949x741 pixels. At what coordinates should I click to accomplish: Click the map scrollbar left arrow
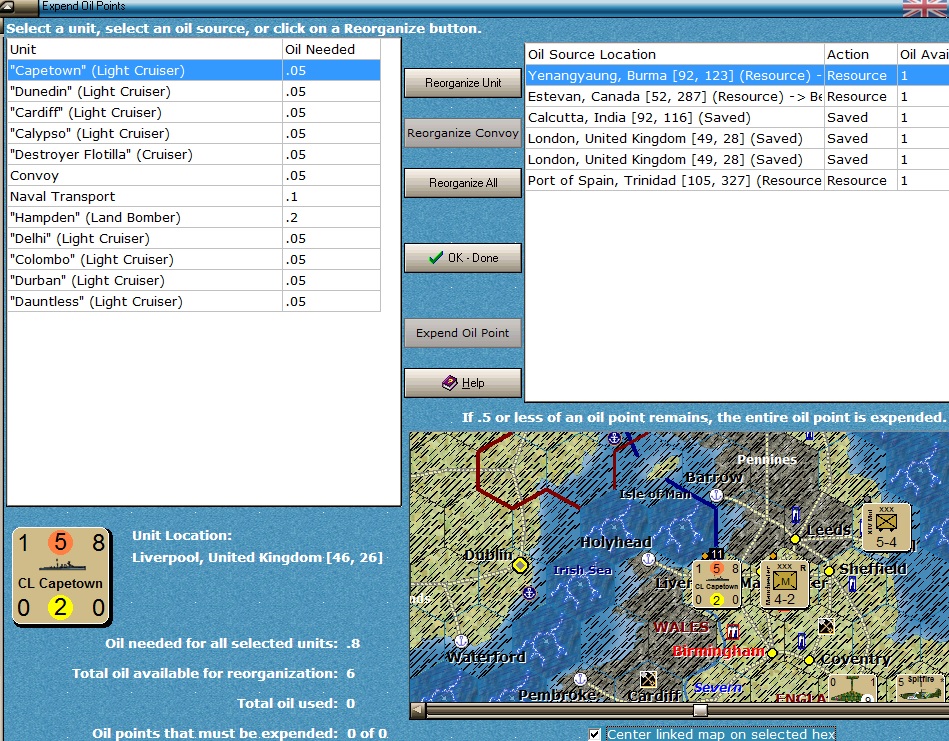point(418,710)
